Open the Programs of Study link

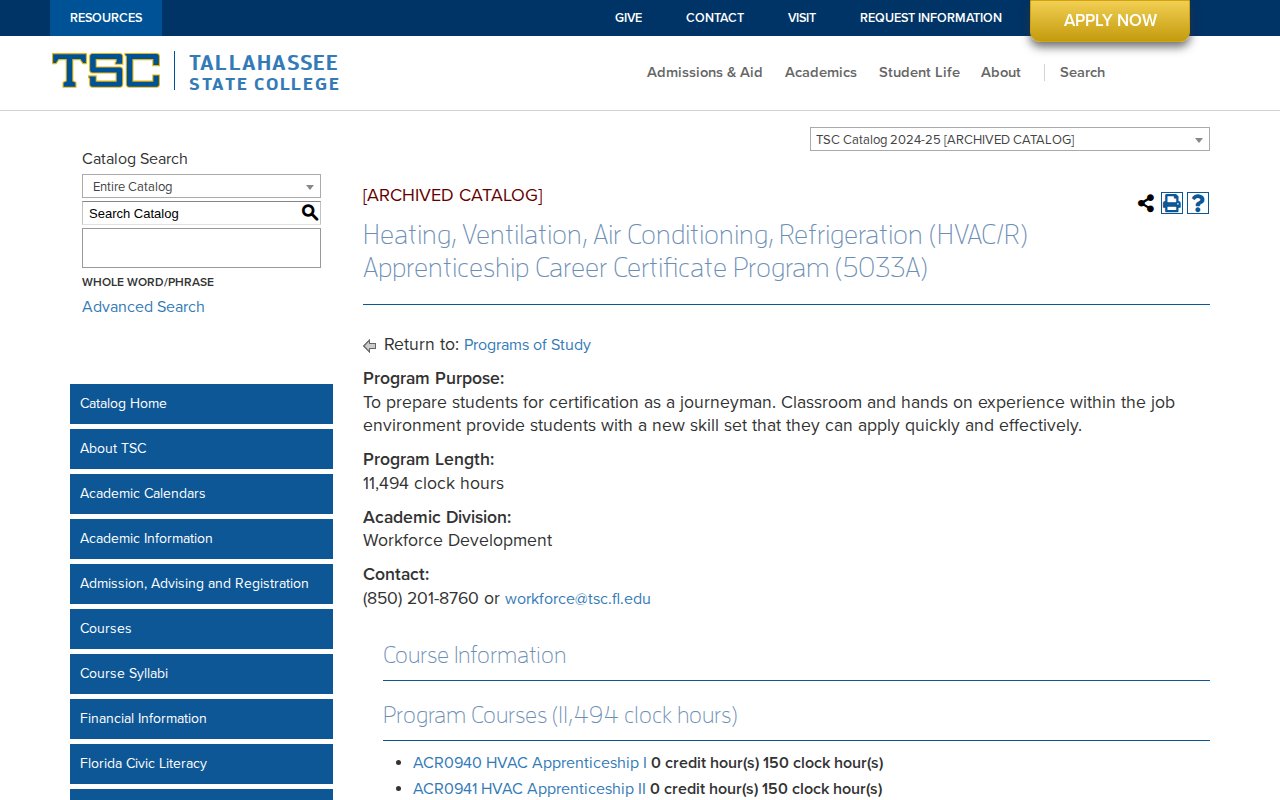(527, 344)
